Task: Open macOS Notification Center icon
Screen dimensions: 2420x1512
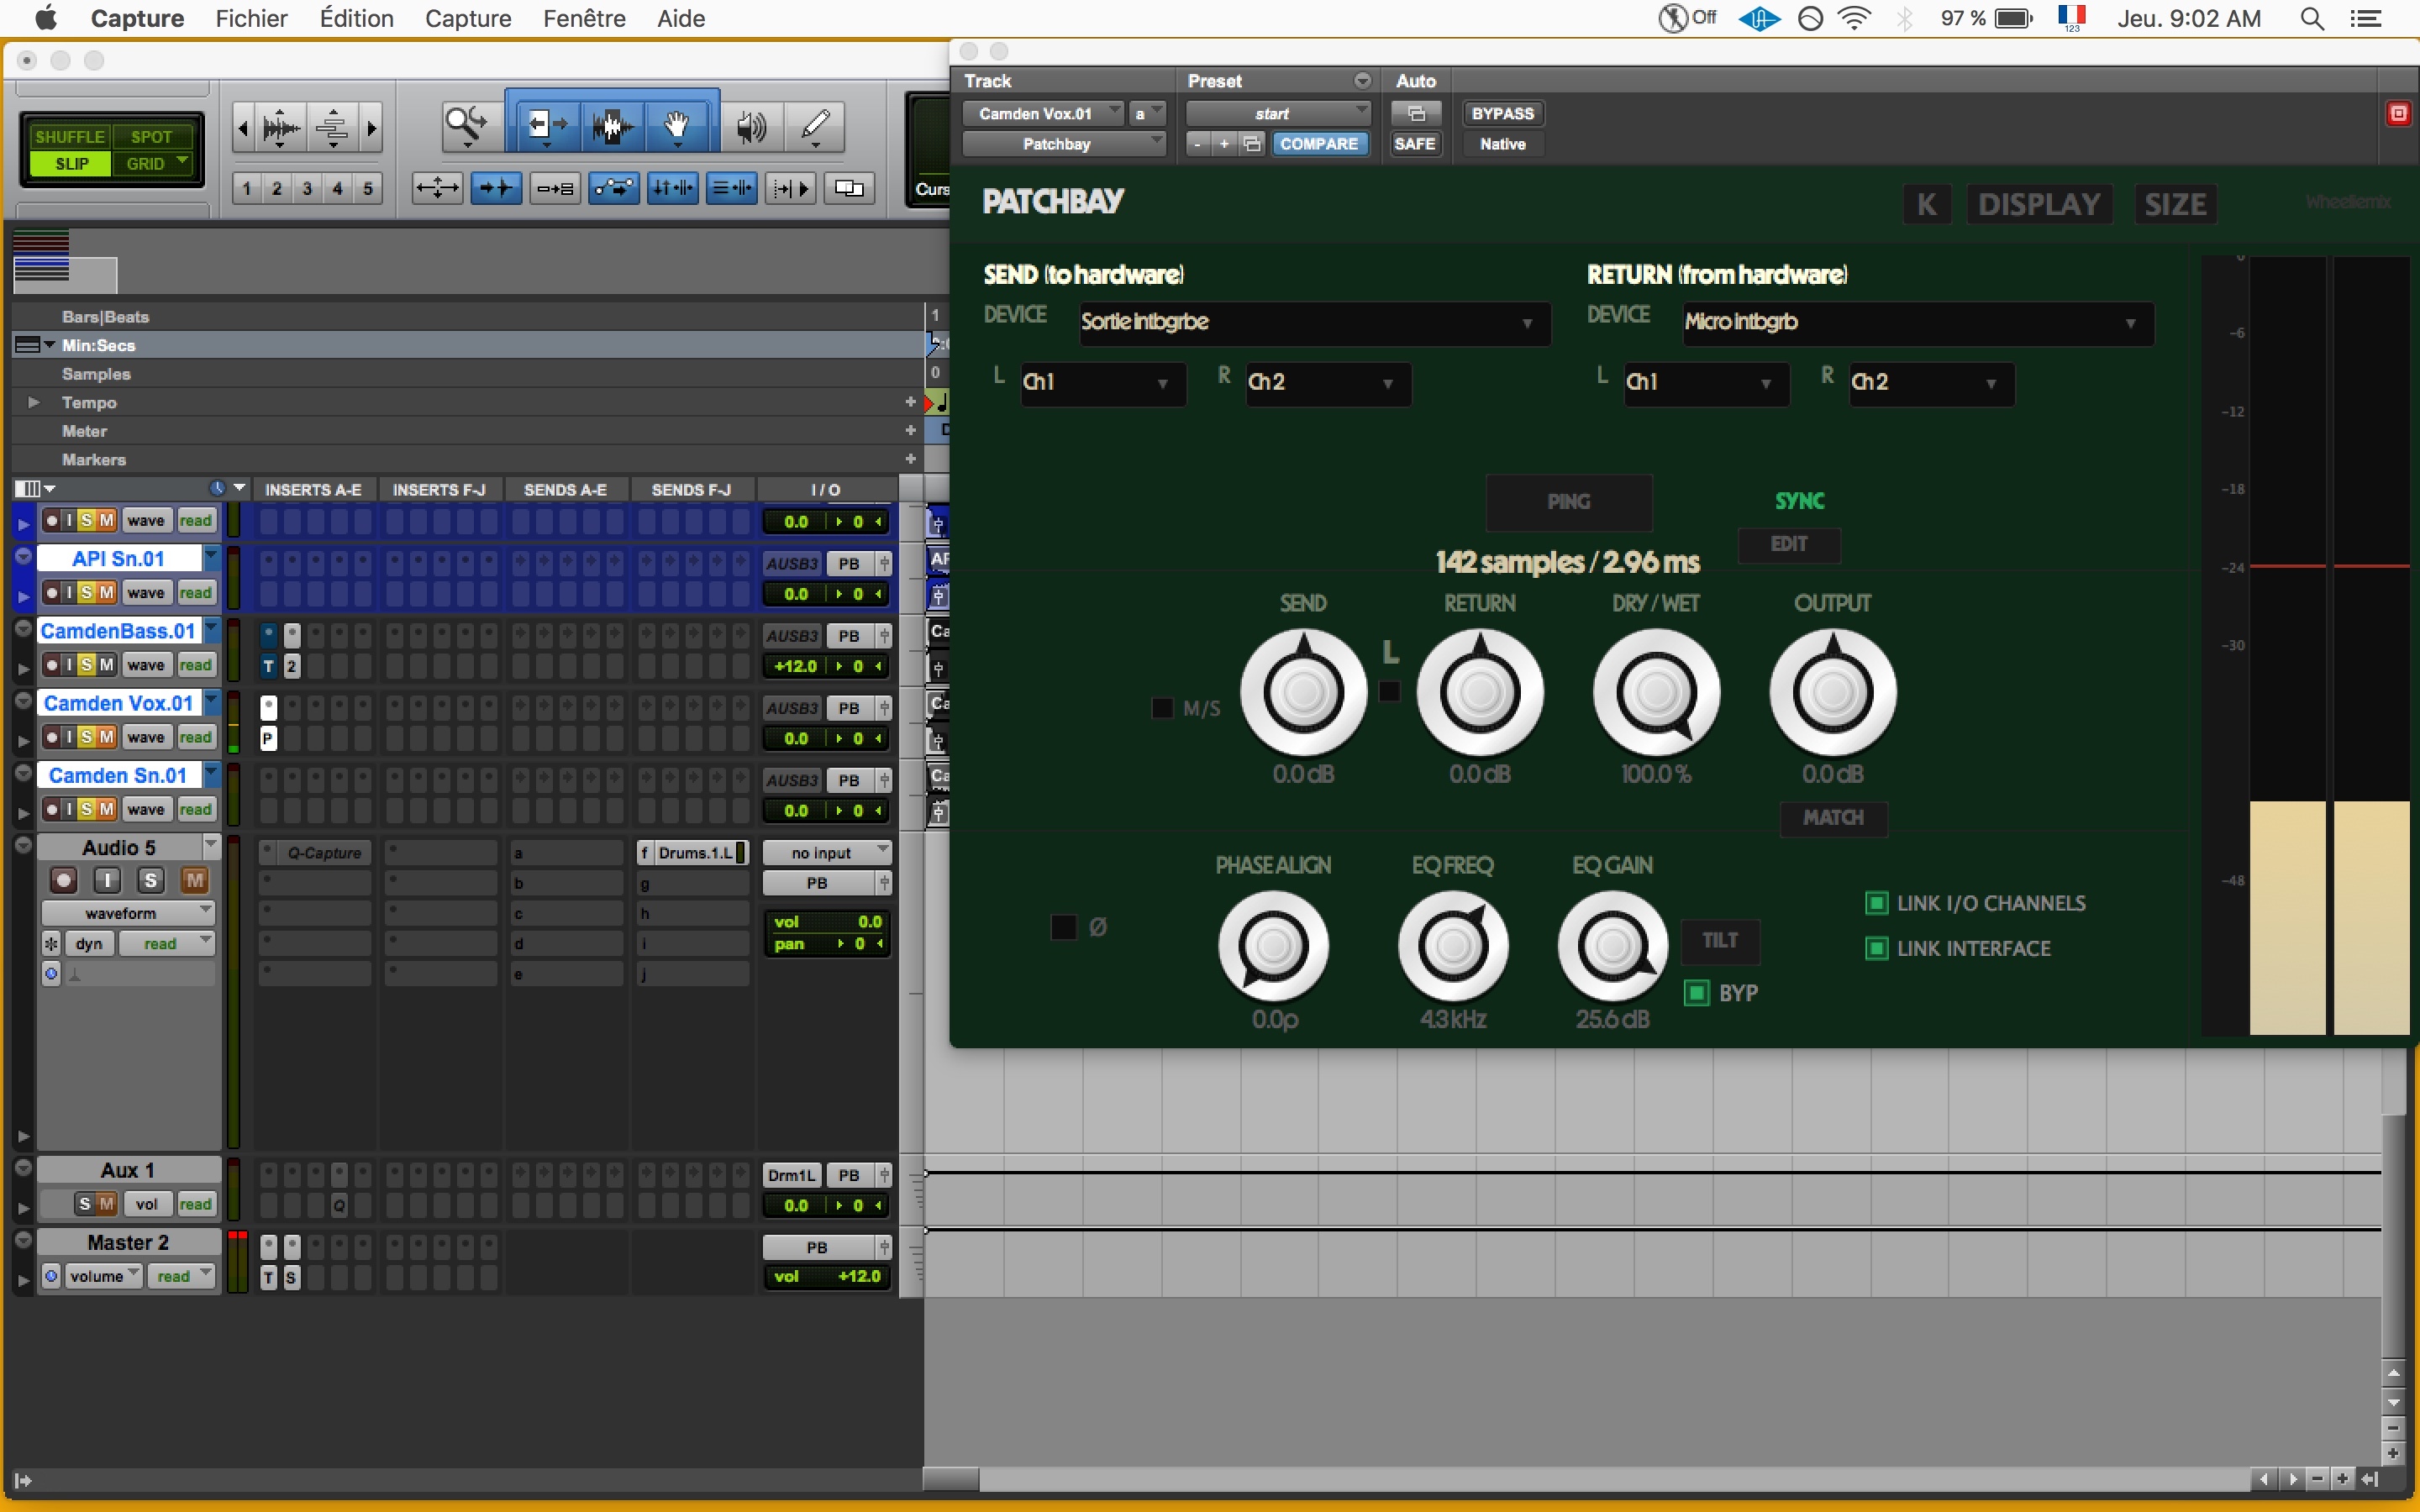Action: 2366,19
